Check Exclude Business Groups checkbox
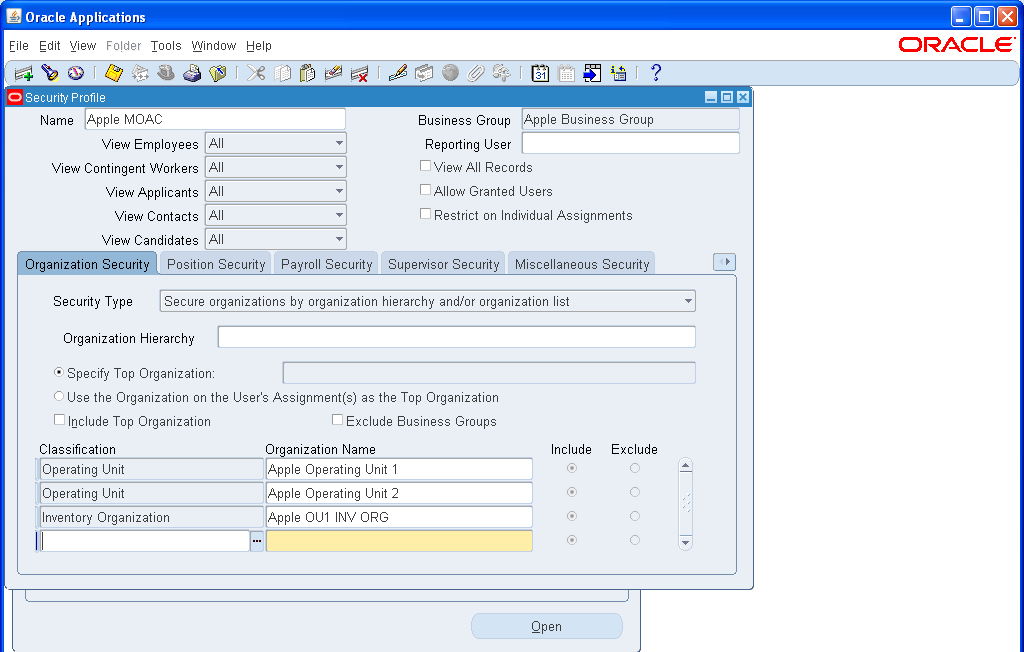This screenshot has width=1024, height=652. click(338, 420)
